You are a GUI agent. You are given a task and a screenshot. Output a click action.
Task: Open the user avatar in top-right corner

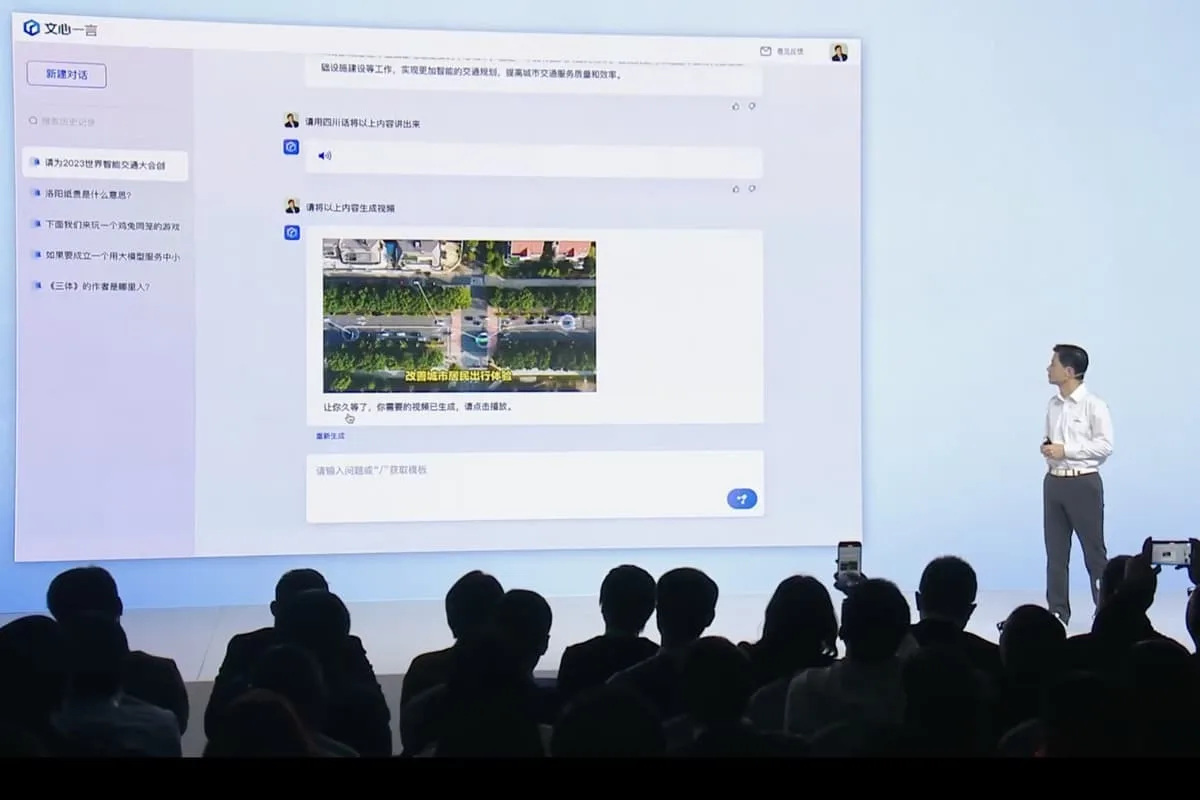839,52
